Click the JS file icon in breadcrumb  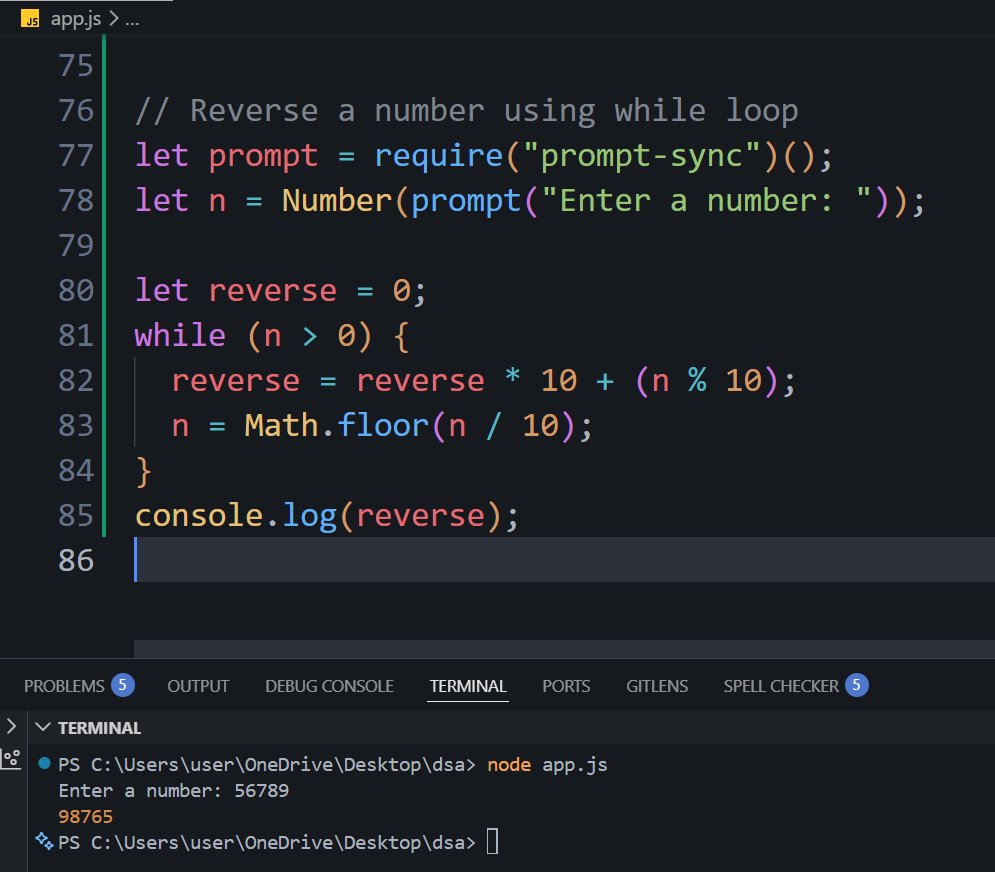tap(30, 19)
